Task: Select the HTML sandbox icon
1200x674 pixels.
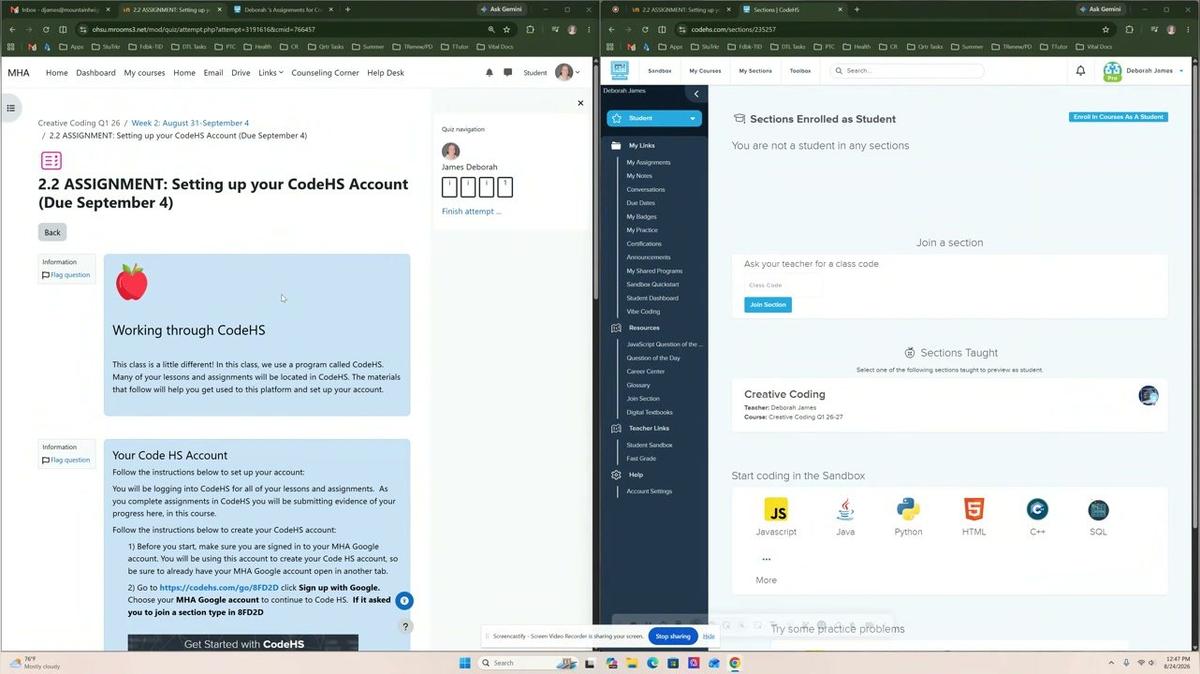Action: (973, 509)
